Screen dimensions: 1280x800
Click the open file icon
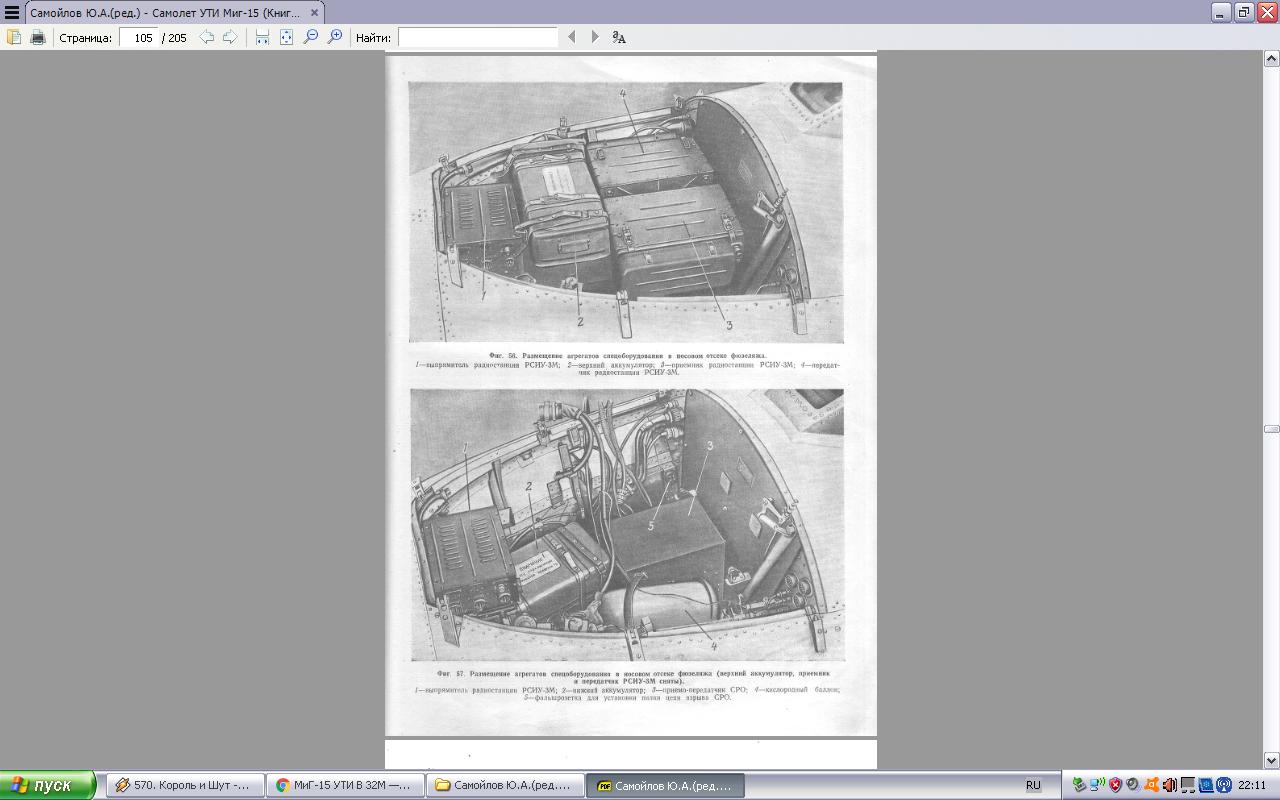coord(14,37)
